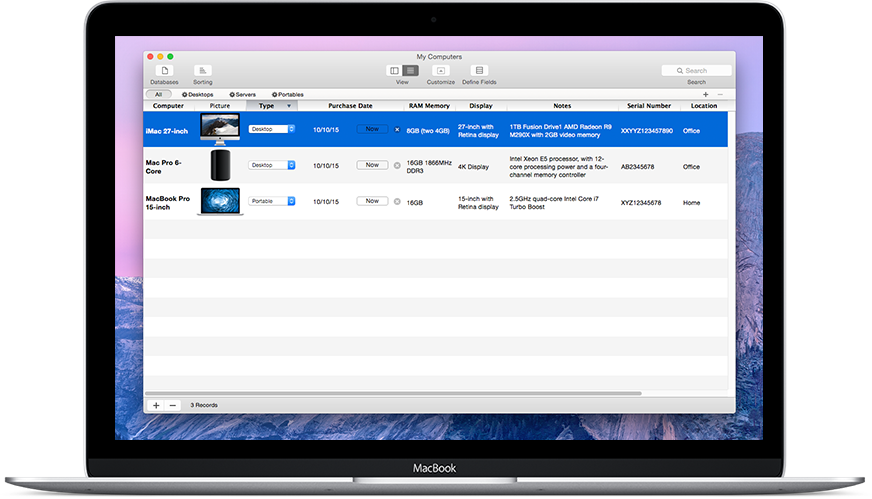This screenshot has width=872, height=499.
Task: Click the Serial Number column header
Action: coord(649,106)
